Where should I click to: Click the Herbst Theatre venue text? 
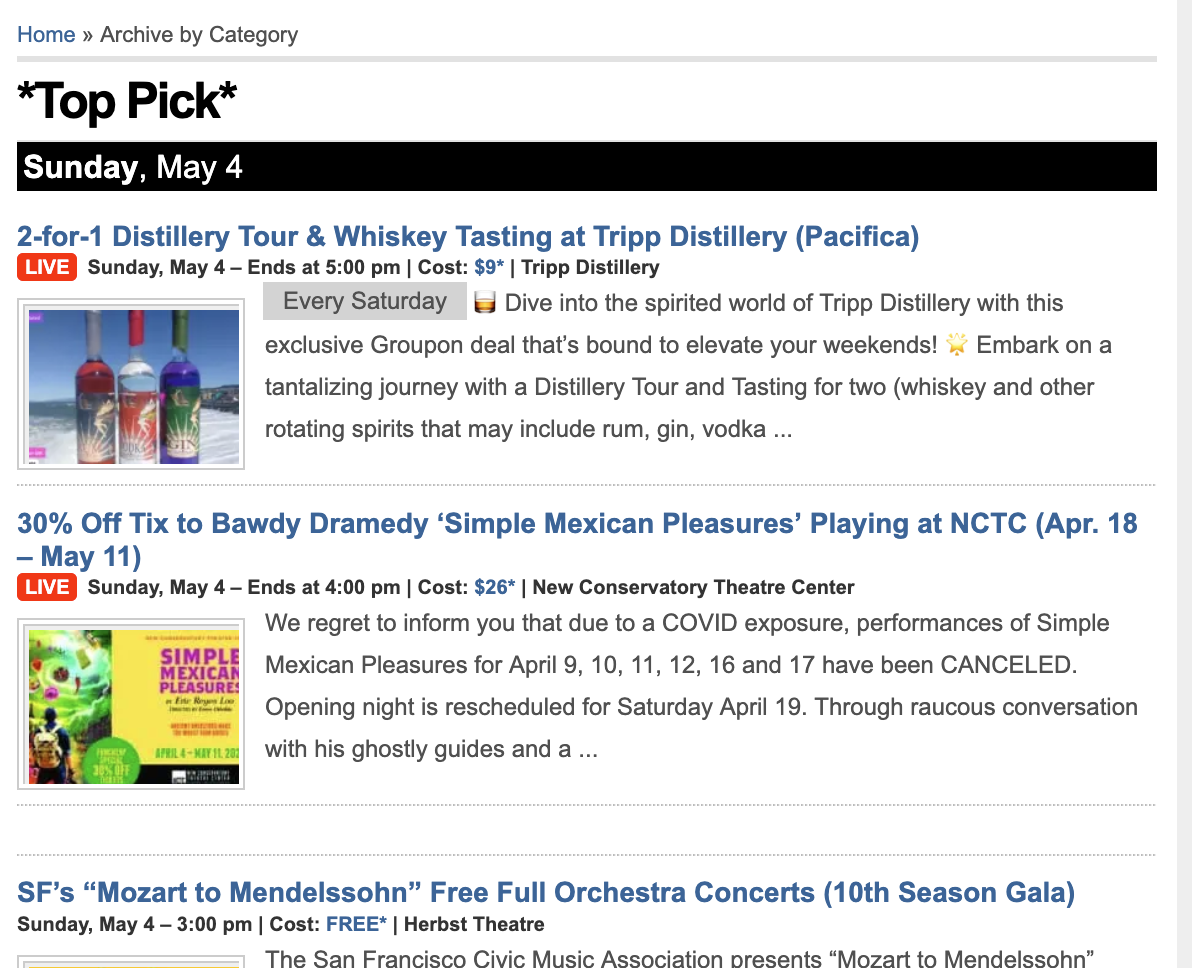tap(474, 925)
